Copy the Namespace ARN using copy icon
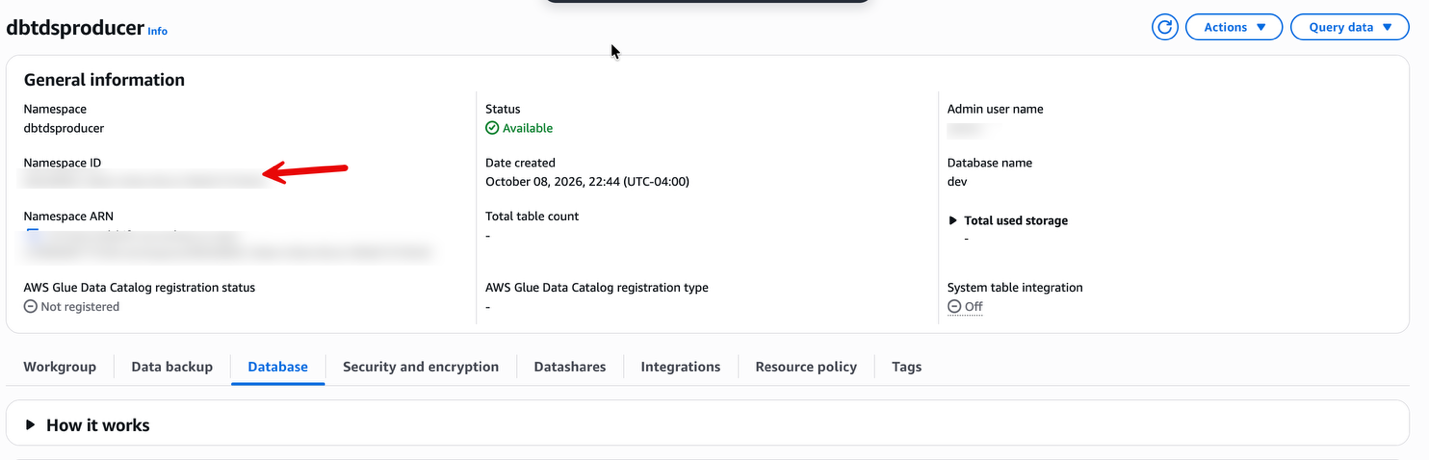 pyautogui.click(x=32, y=235)
